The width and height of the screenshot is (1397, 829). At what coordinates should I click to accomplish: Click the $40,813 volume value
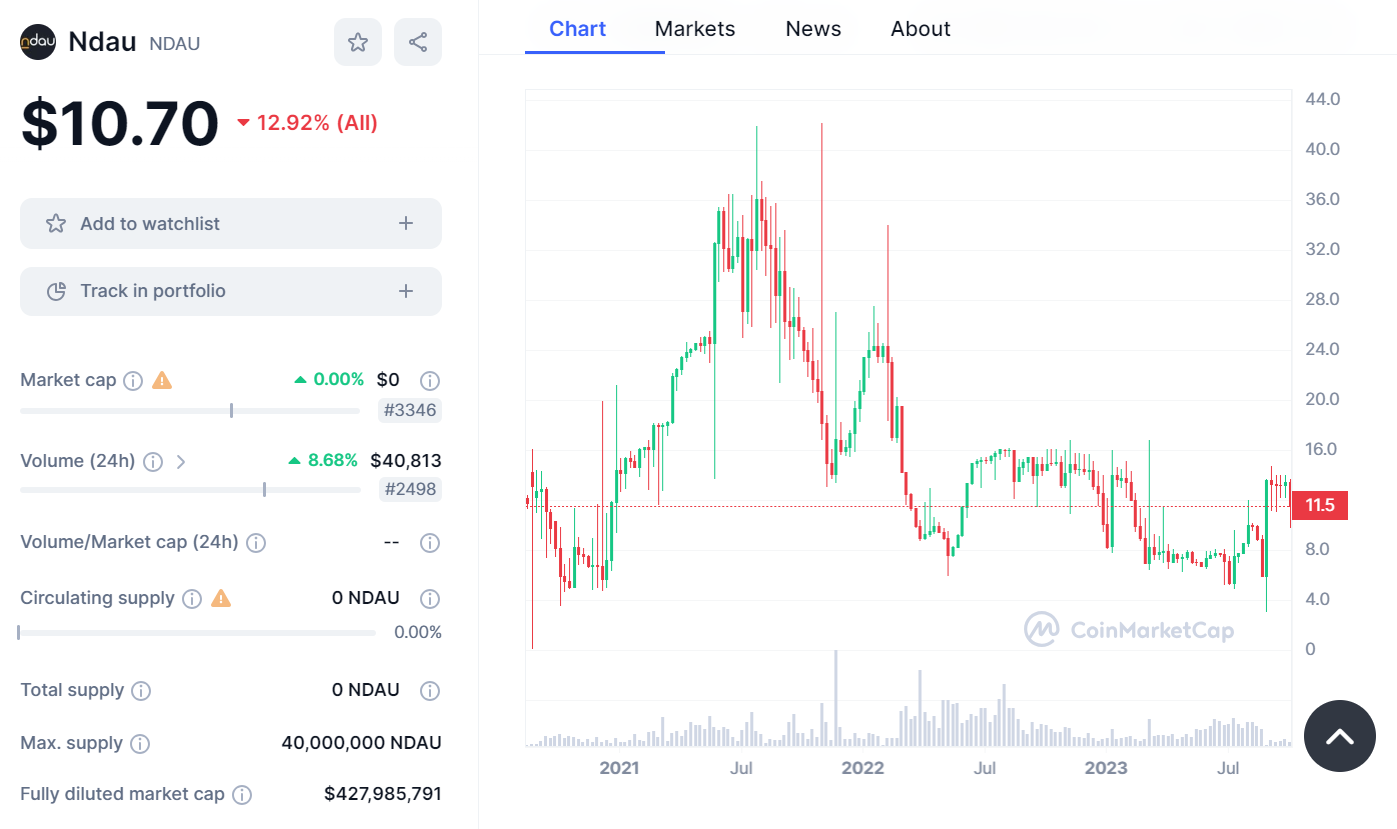click(x=405, y=461)
